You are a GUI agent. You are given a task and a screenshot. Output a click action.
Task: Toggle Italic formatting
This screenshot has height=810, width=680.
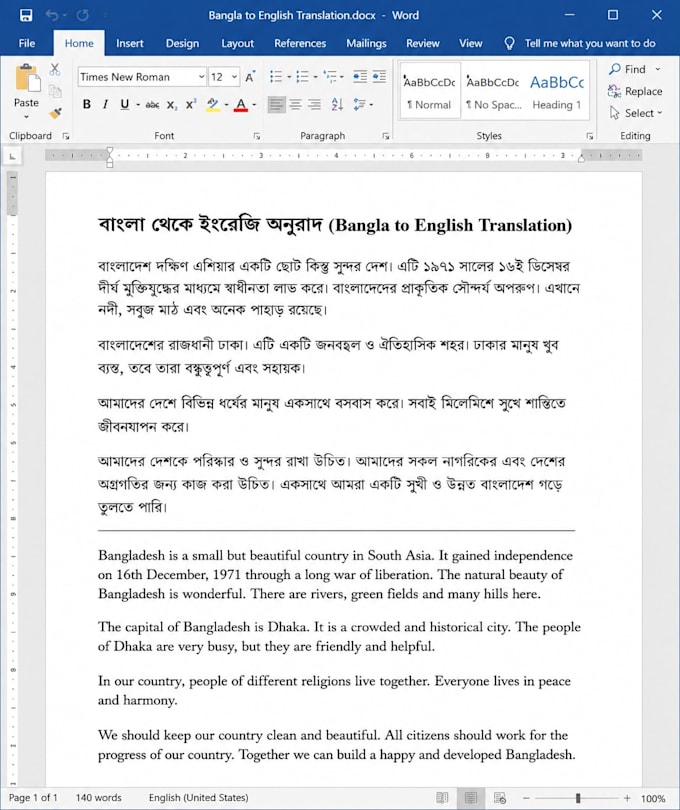[105, 104]
